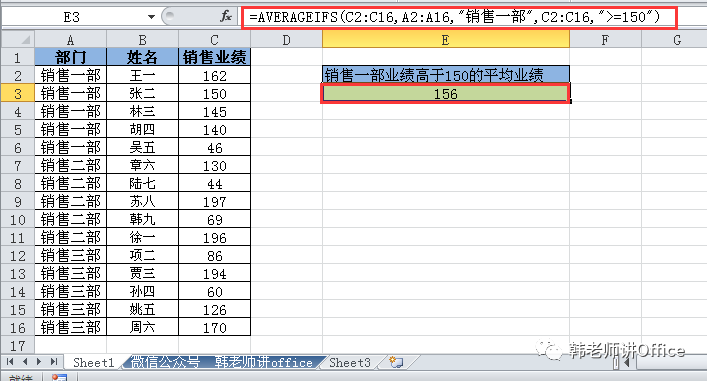Click 销售二部 cell in 章六 row
The width and height of the screenshot is (707, 381).
click(70, 165)
